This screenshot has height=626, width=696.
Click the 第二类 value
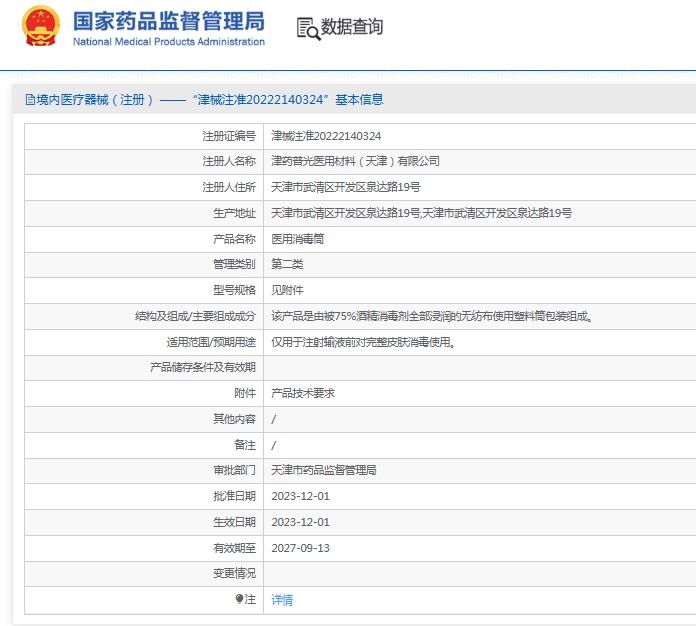click(287, 264)
